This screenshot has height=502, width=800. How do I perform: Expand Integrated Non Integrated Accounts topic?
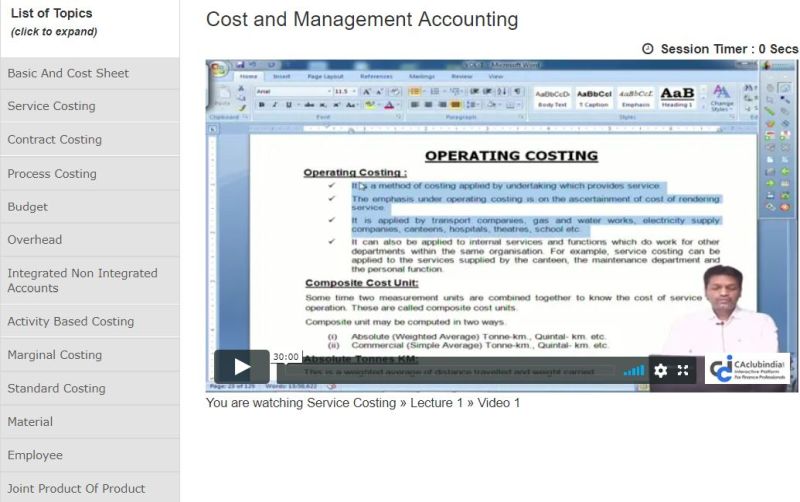pyautogui.click(x=82, y=280)
